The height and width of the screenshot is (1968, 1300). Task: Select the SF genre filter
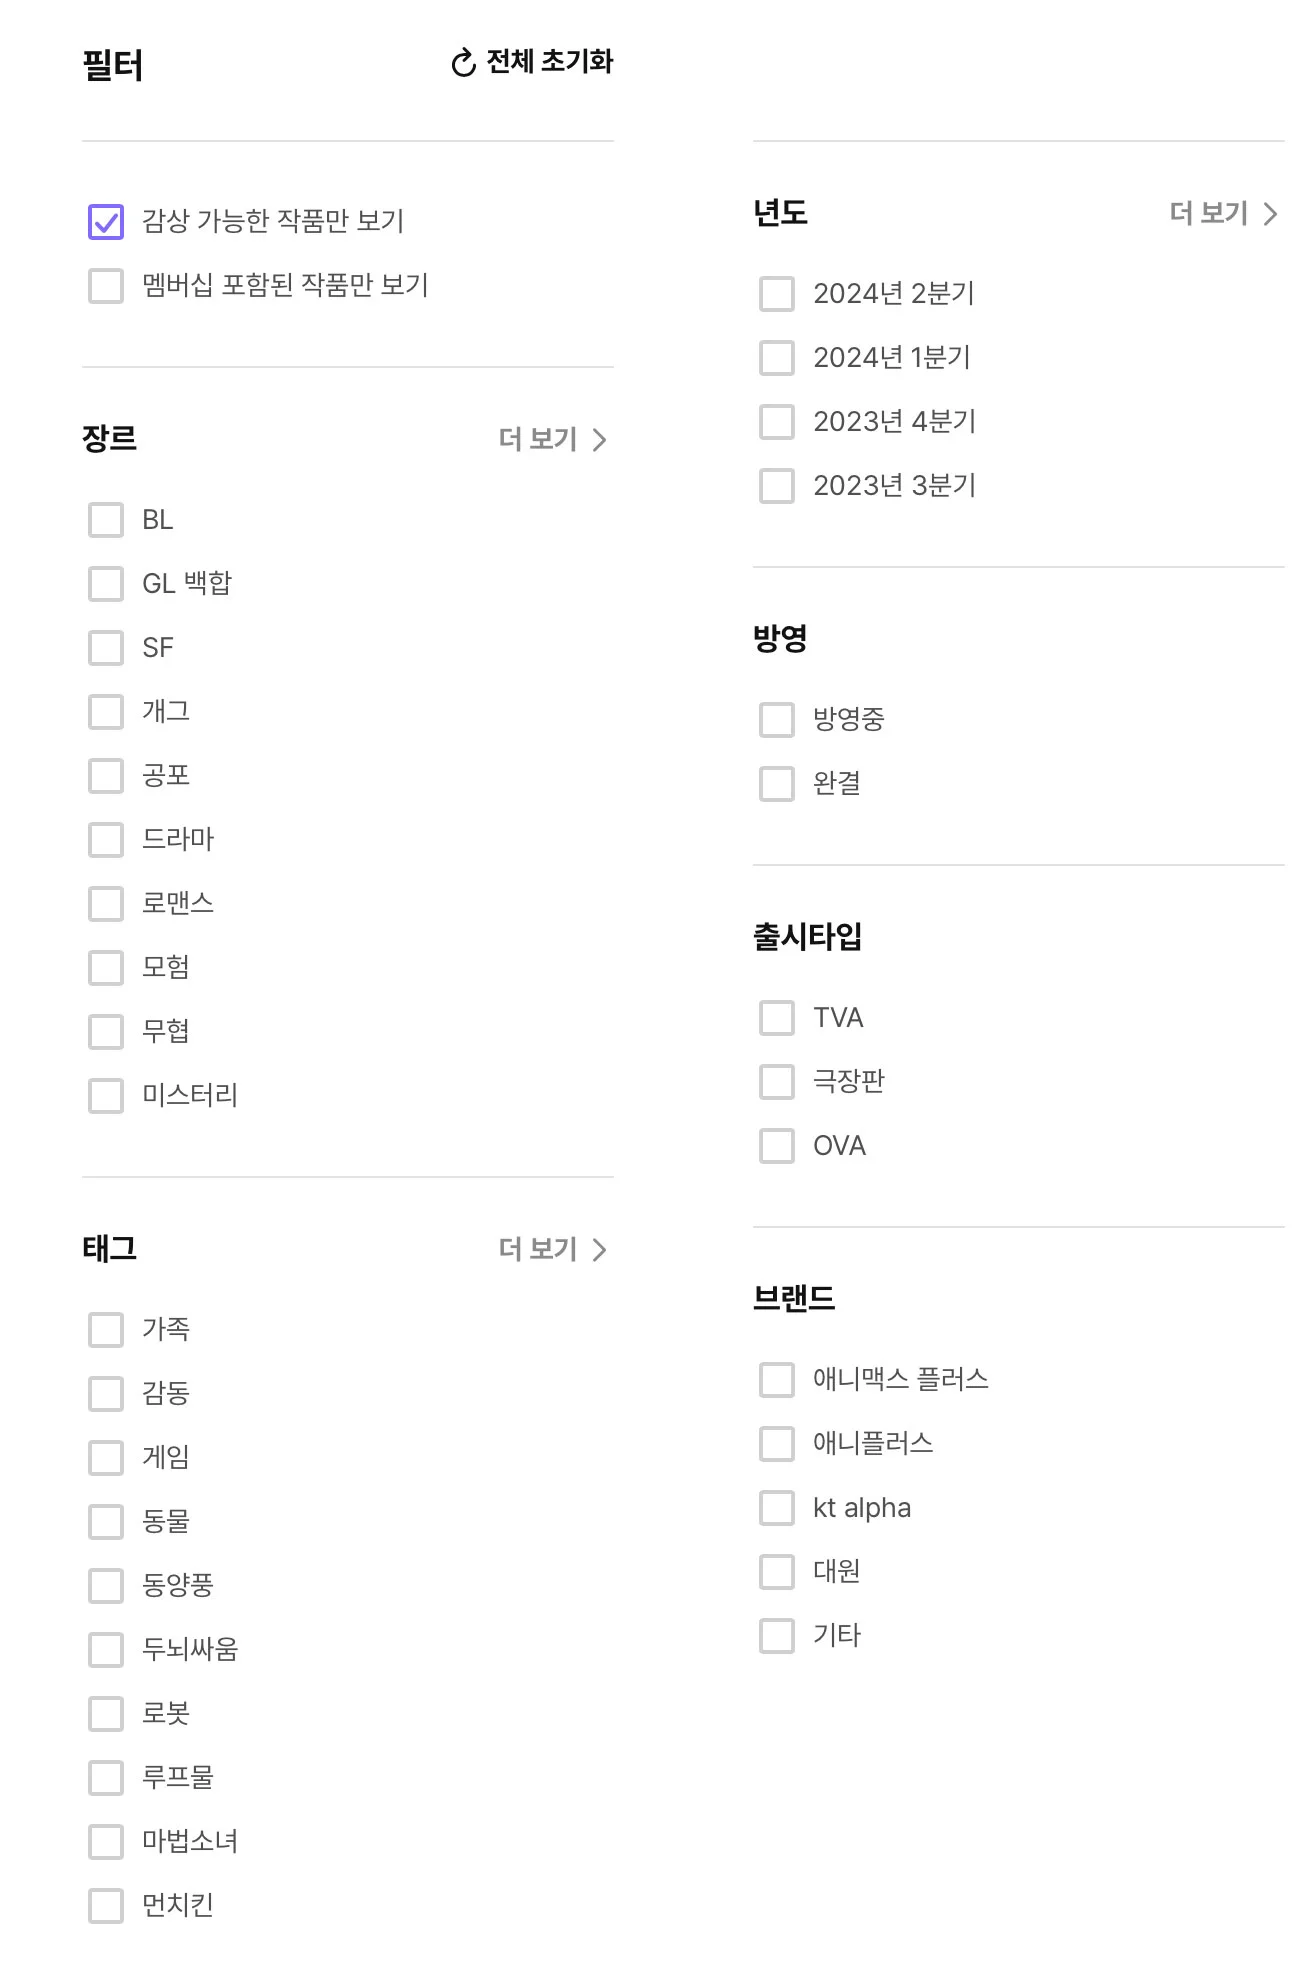point(104,648)
